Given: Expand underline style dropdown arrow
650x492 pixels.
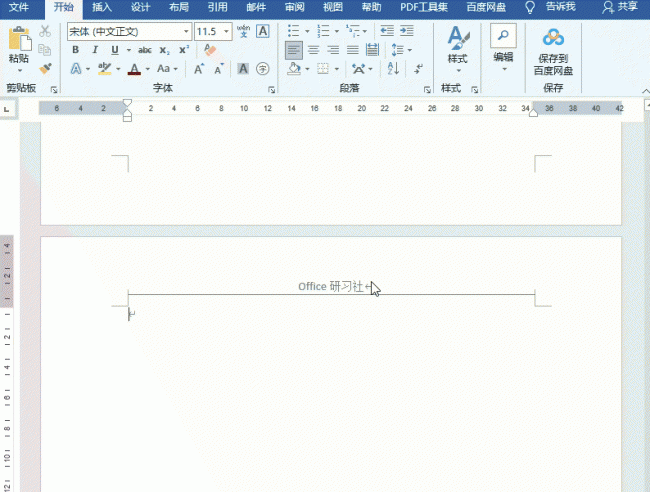Looking at the screenshot, I should tap(129, 50).
